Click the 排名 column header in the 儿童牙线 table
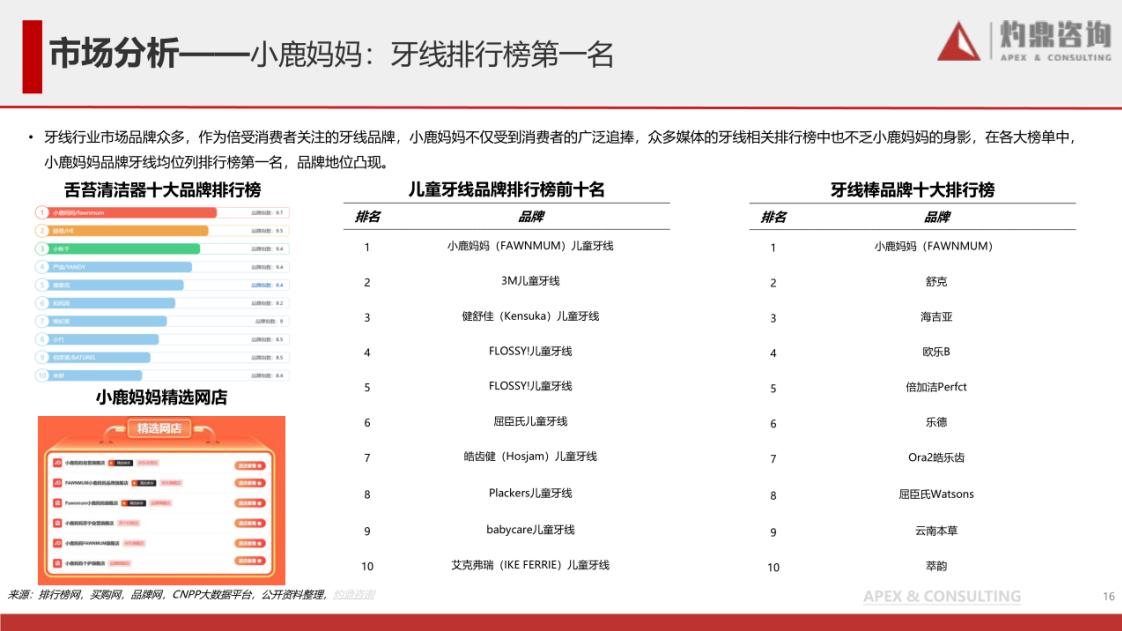This screenshot has height=631, width=1122. click(368, 217)
